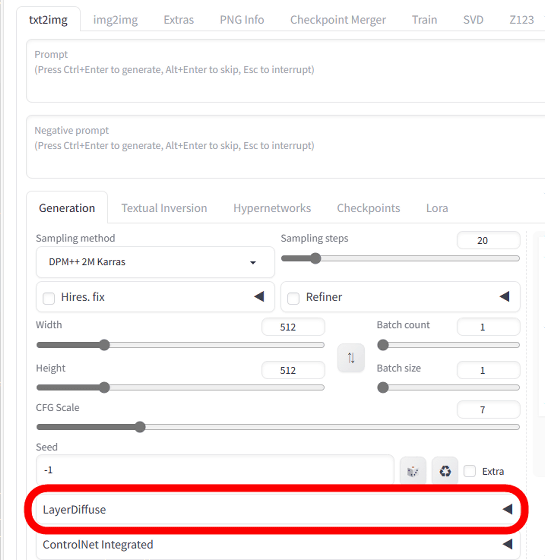Open the Train tab
Screen dimensions: 545x560
click(x=424, y=20)
